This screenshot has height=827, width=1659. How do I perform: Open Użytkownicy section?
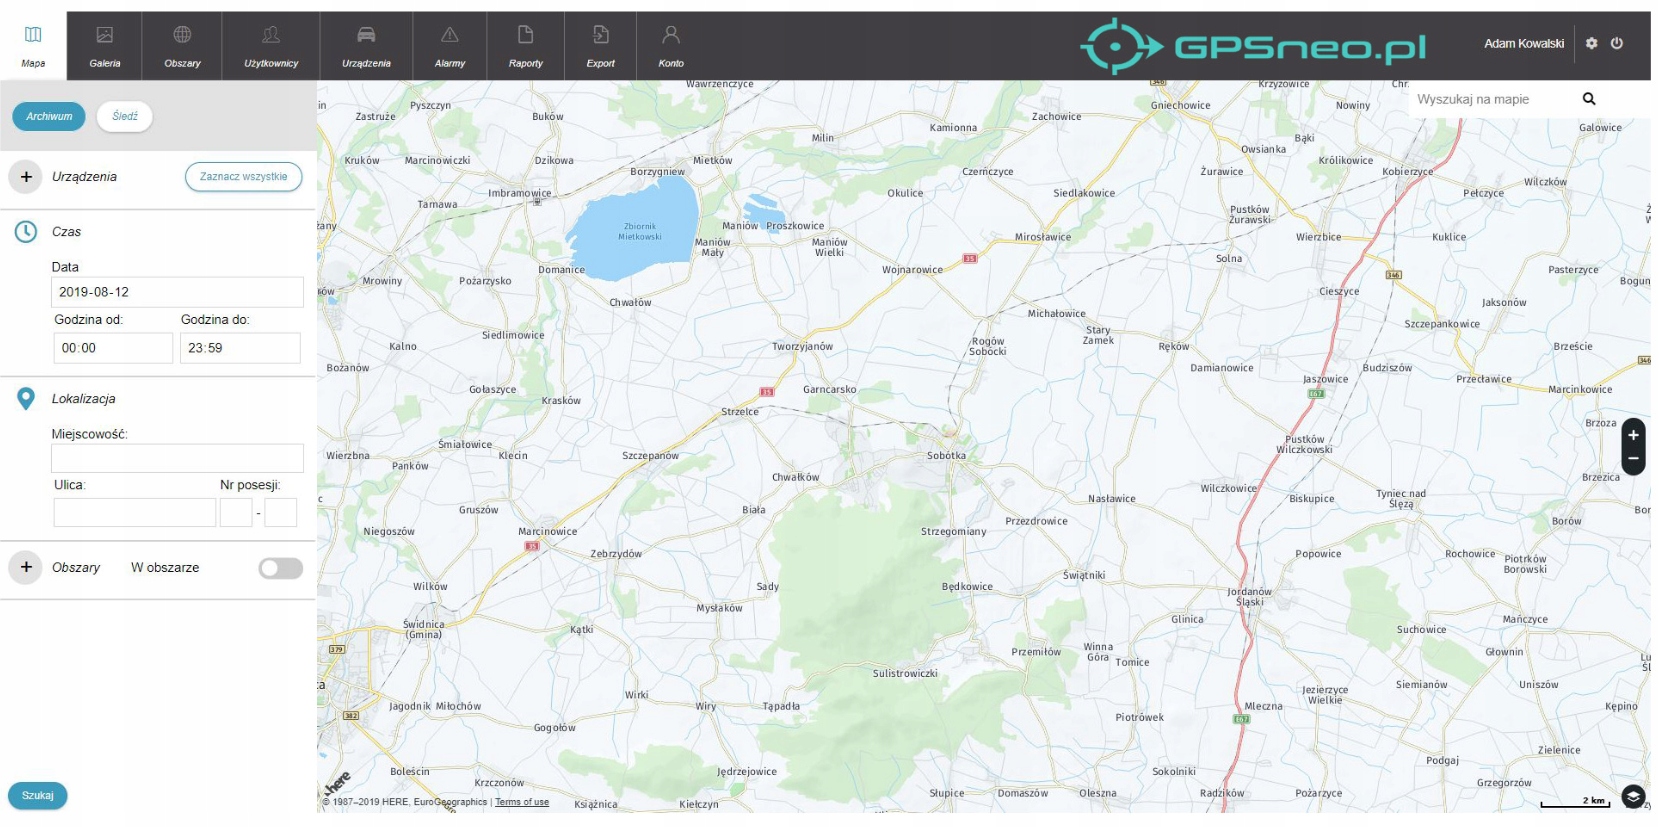point(271,46)
